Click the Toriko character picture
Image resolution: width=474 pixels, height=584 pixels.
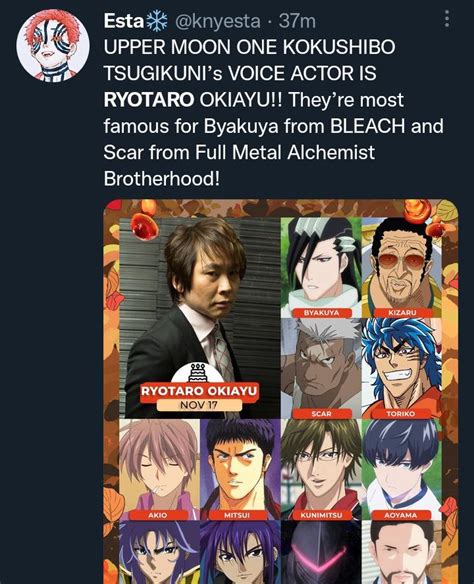[401, 369]
